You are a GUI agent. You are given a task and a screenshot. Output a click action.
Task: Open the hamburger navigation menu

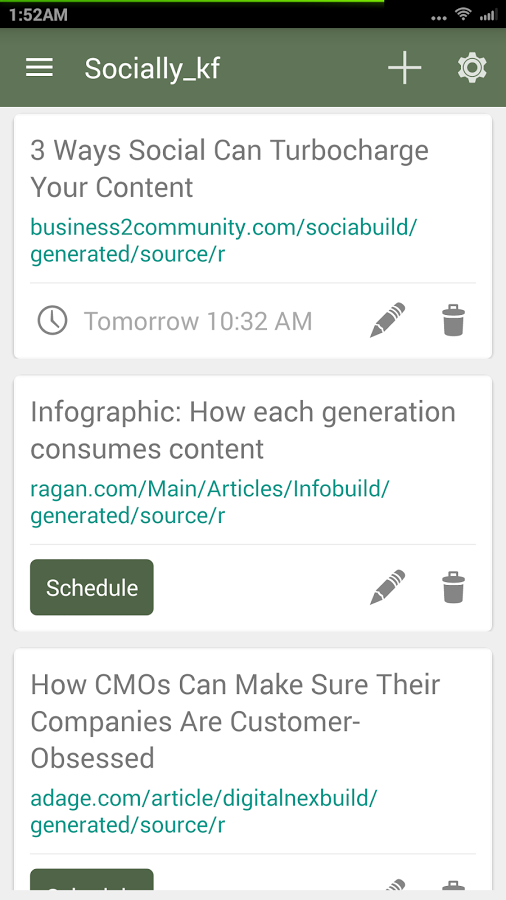pos(39,68)
